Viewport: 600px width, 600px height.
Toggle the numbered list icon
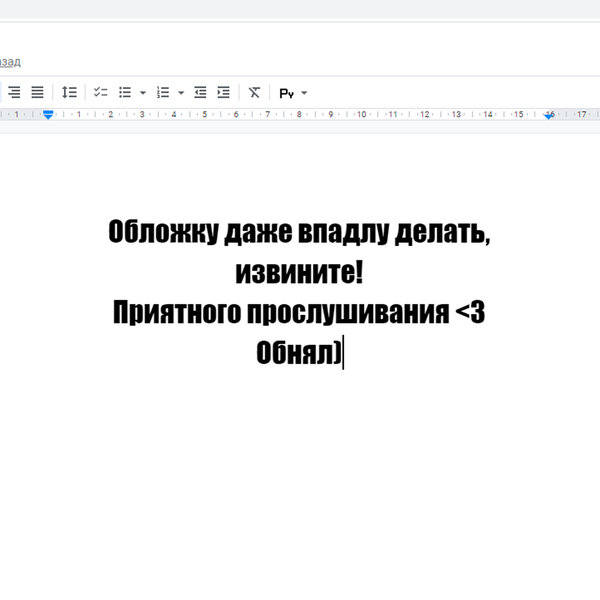(163, 92)
